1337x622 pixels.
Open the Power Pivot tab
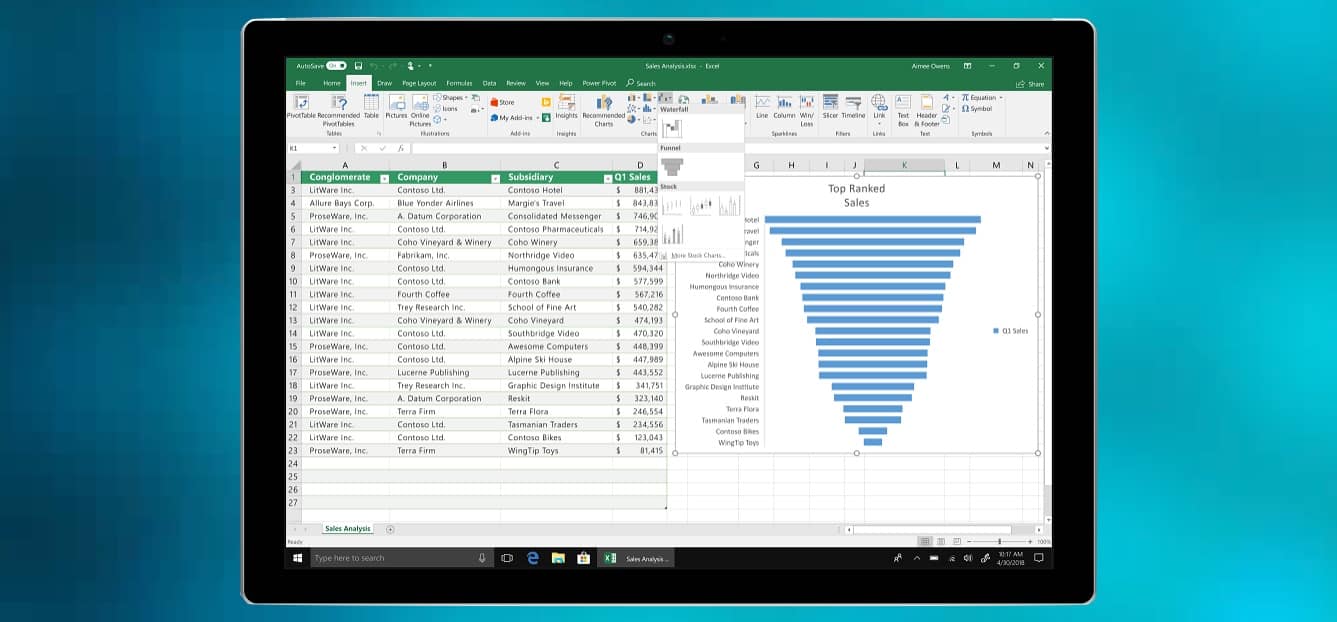599,83
